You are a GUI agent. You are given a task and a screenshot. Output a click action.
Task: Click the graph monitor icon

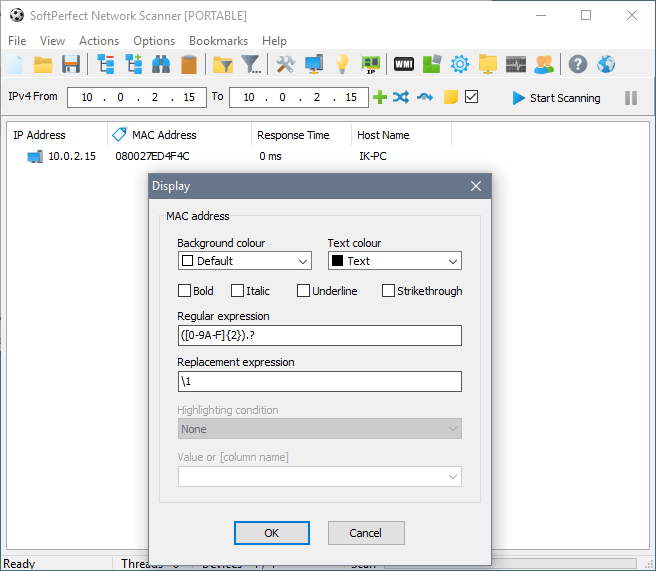(x=516, y=64)
